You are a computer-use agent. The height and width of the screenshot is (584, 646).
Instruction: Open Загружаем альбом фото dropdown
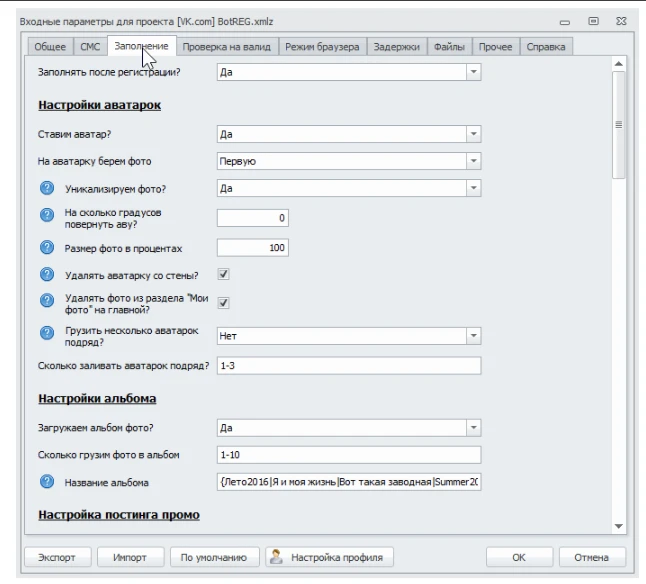(x=473, y=427)
